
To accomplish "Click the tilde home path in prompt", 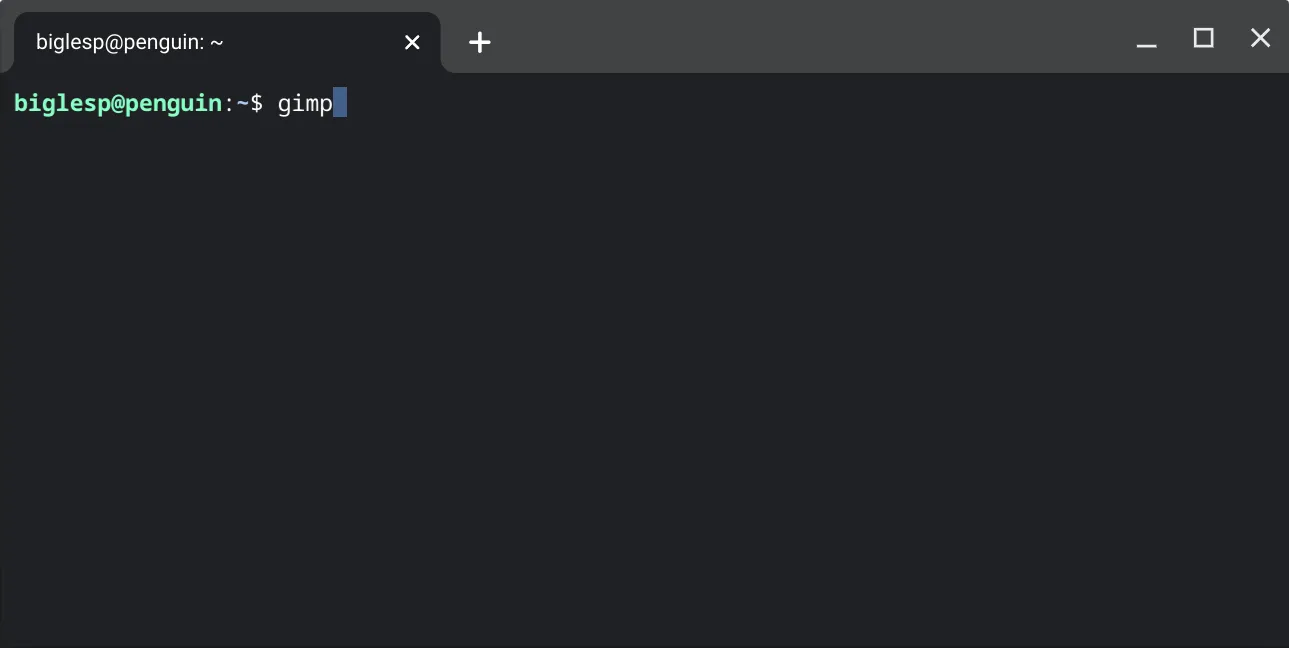I will [x=242, y=103].
